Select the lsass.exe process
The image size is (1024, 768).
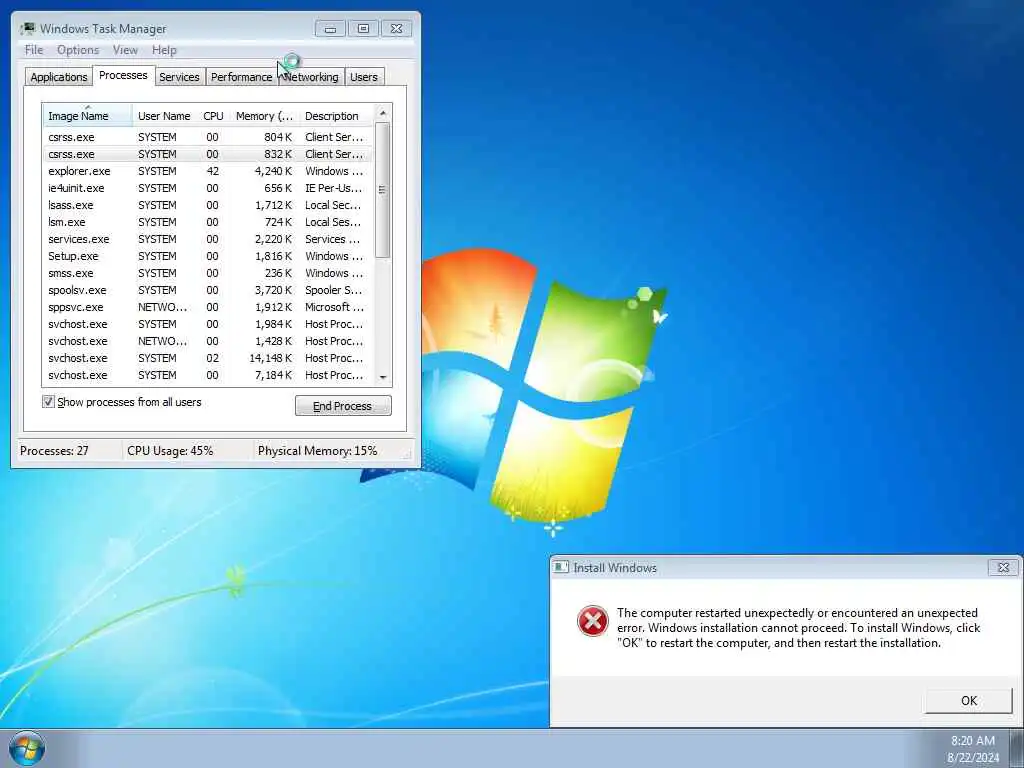tap(208, 205)
